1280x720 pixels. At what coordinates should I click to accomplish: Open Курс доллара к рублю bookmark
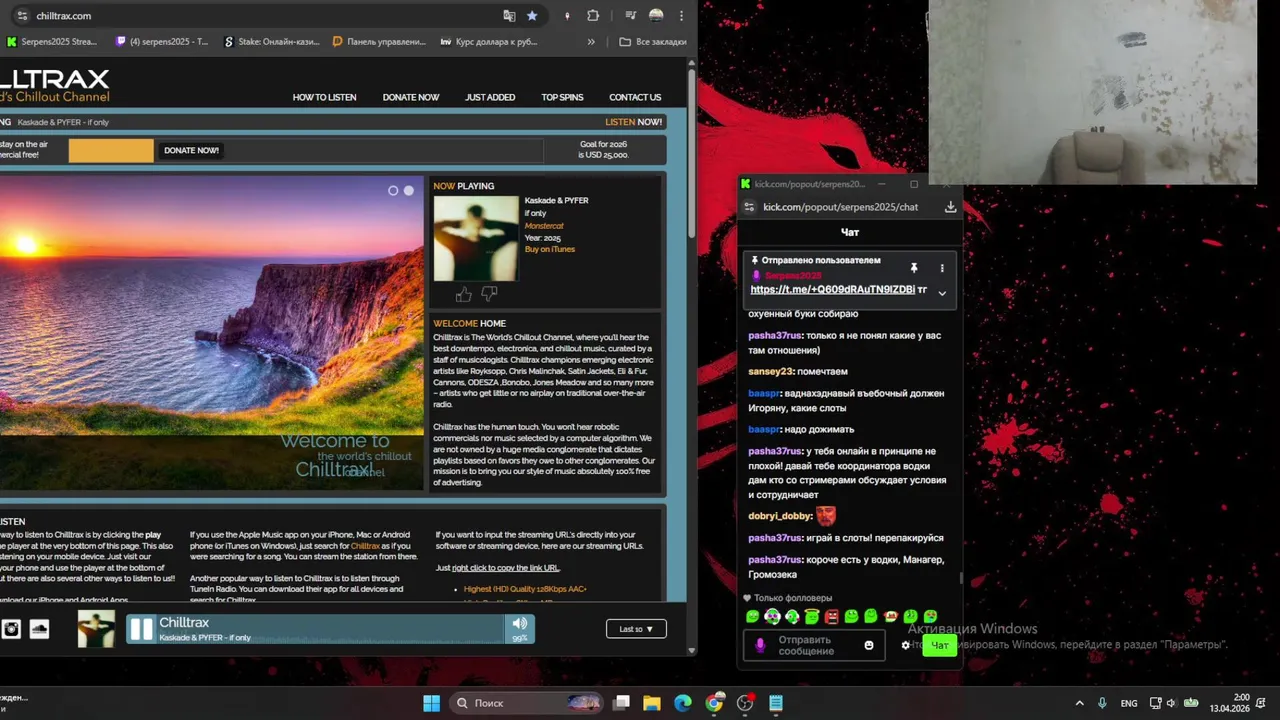click(488, 42)
